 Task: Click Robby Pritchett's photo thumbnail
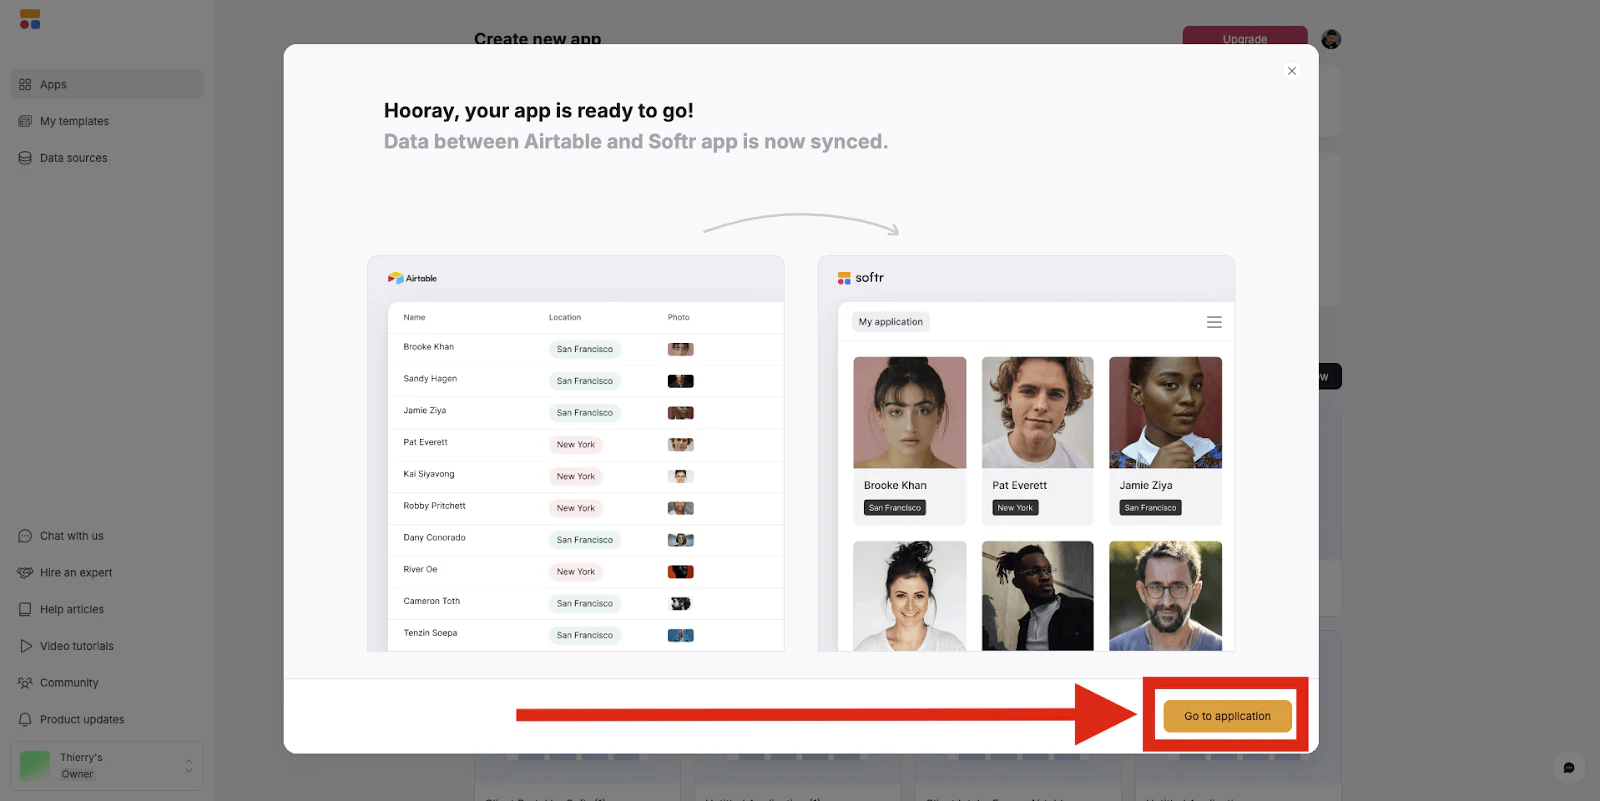point(681,508)
